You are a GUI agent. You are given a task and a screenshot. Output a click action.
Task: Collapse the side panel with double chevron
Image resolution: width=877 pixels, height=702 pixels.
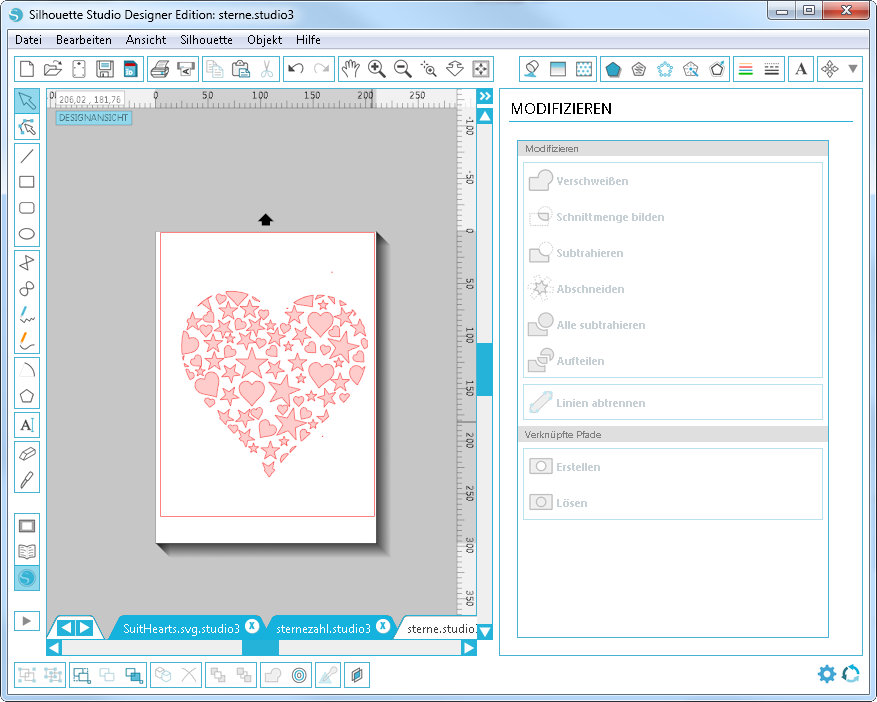coord(485,96)
